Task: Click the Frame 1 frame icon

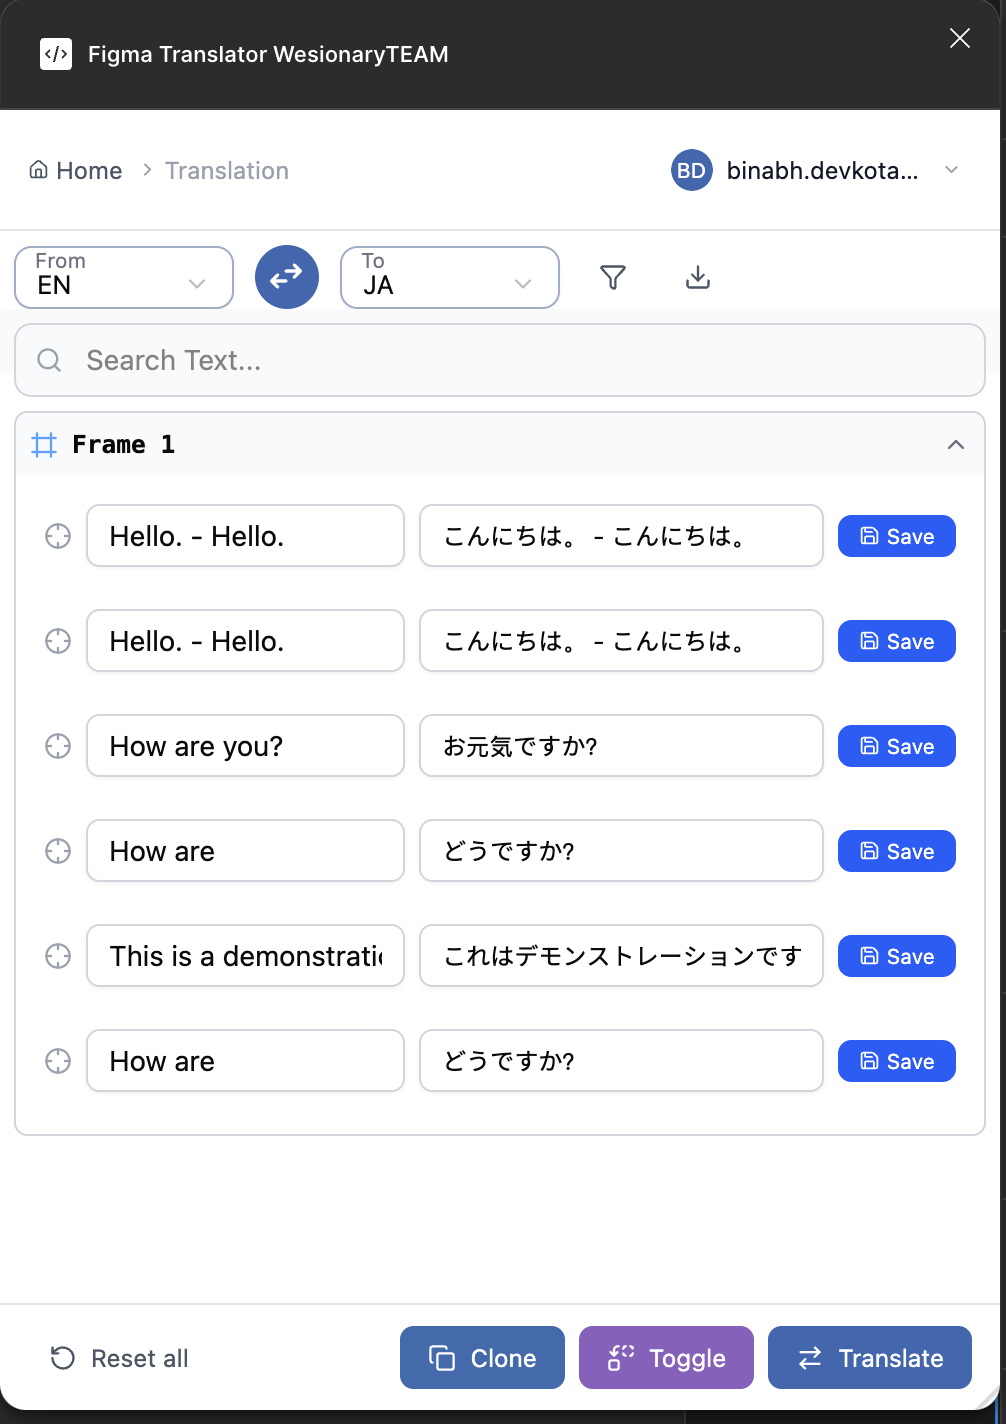Action: tap(44, 445)
